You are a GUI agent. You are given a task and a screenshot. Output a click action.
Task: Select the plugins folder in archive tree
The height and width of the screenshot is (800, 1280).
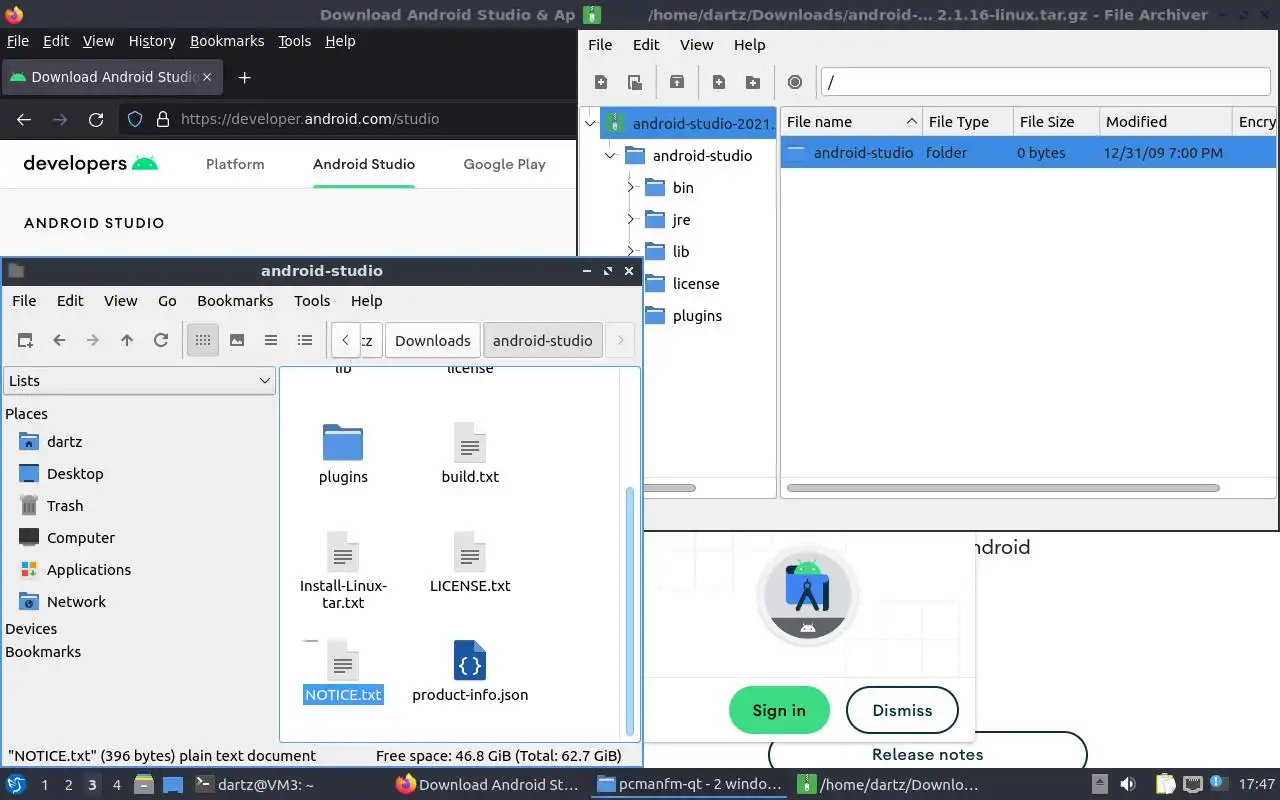coord(697,316)
